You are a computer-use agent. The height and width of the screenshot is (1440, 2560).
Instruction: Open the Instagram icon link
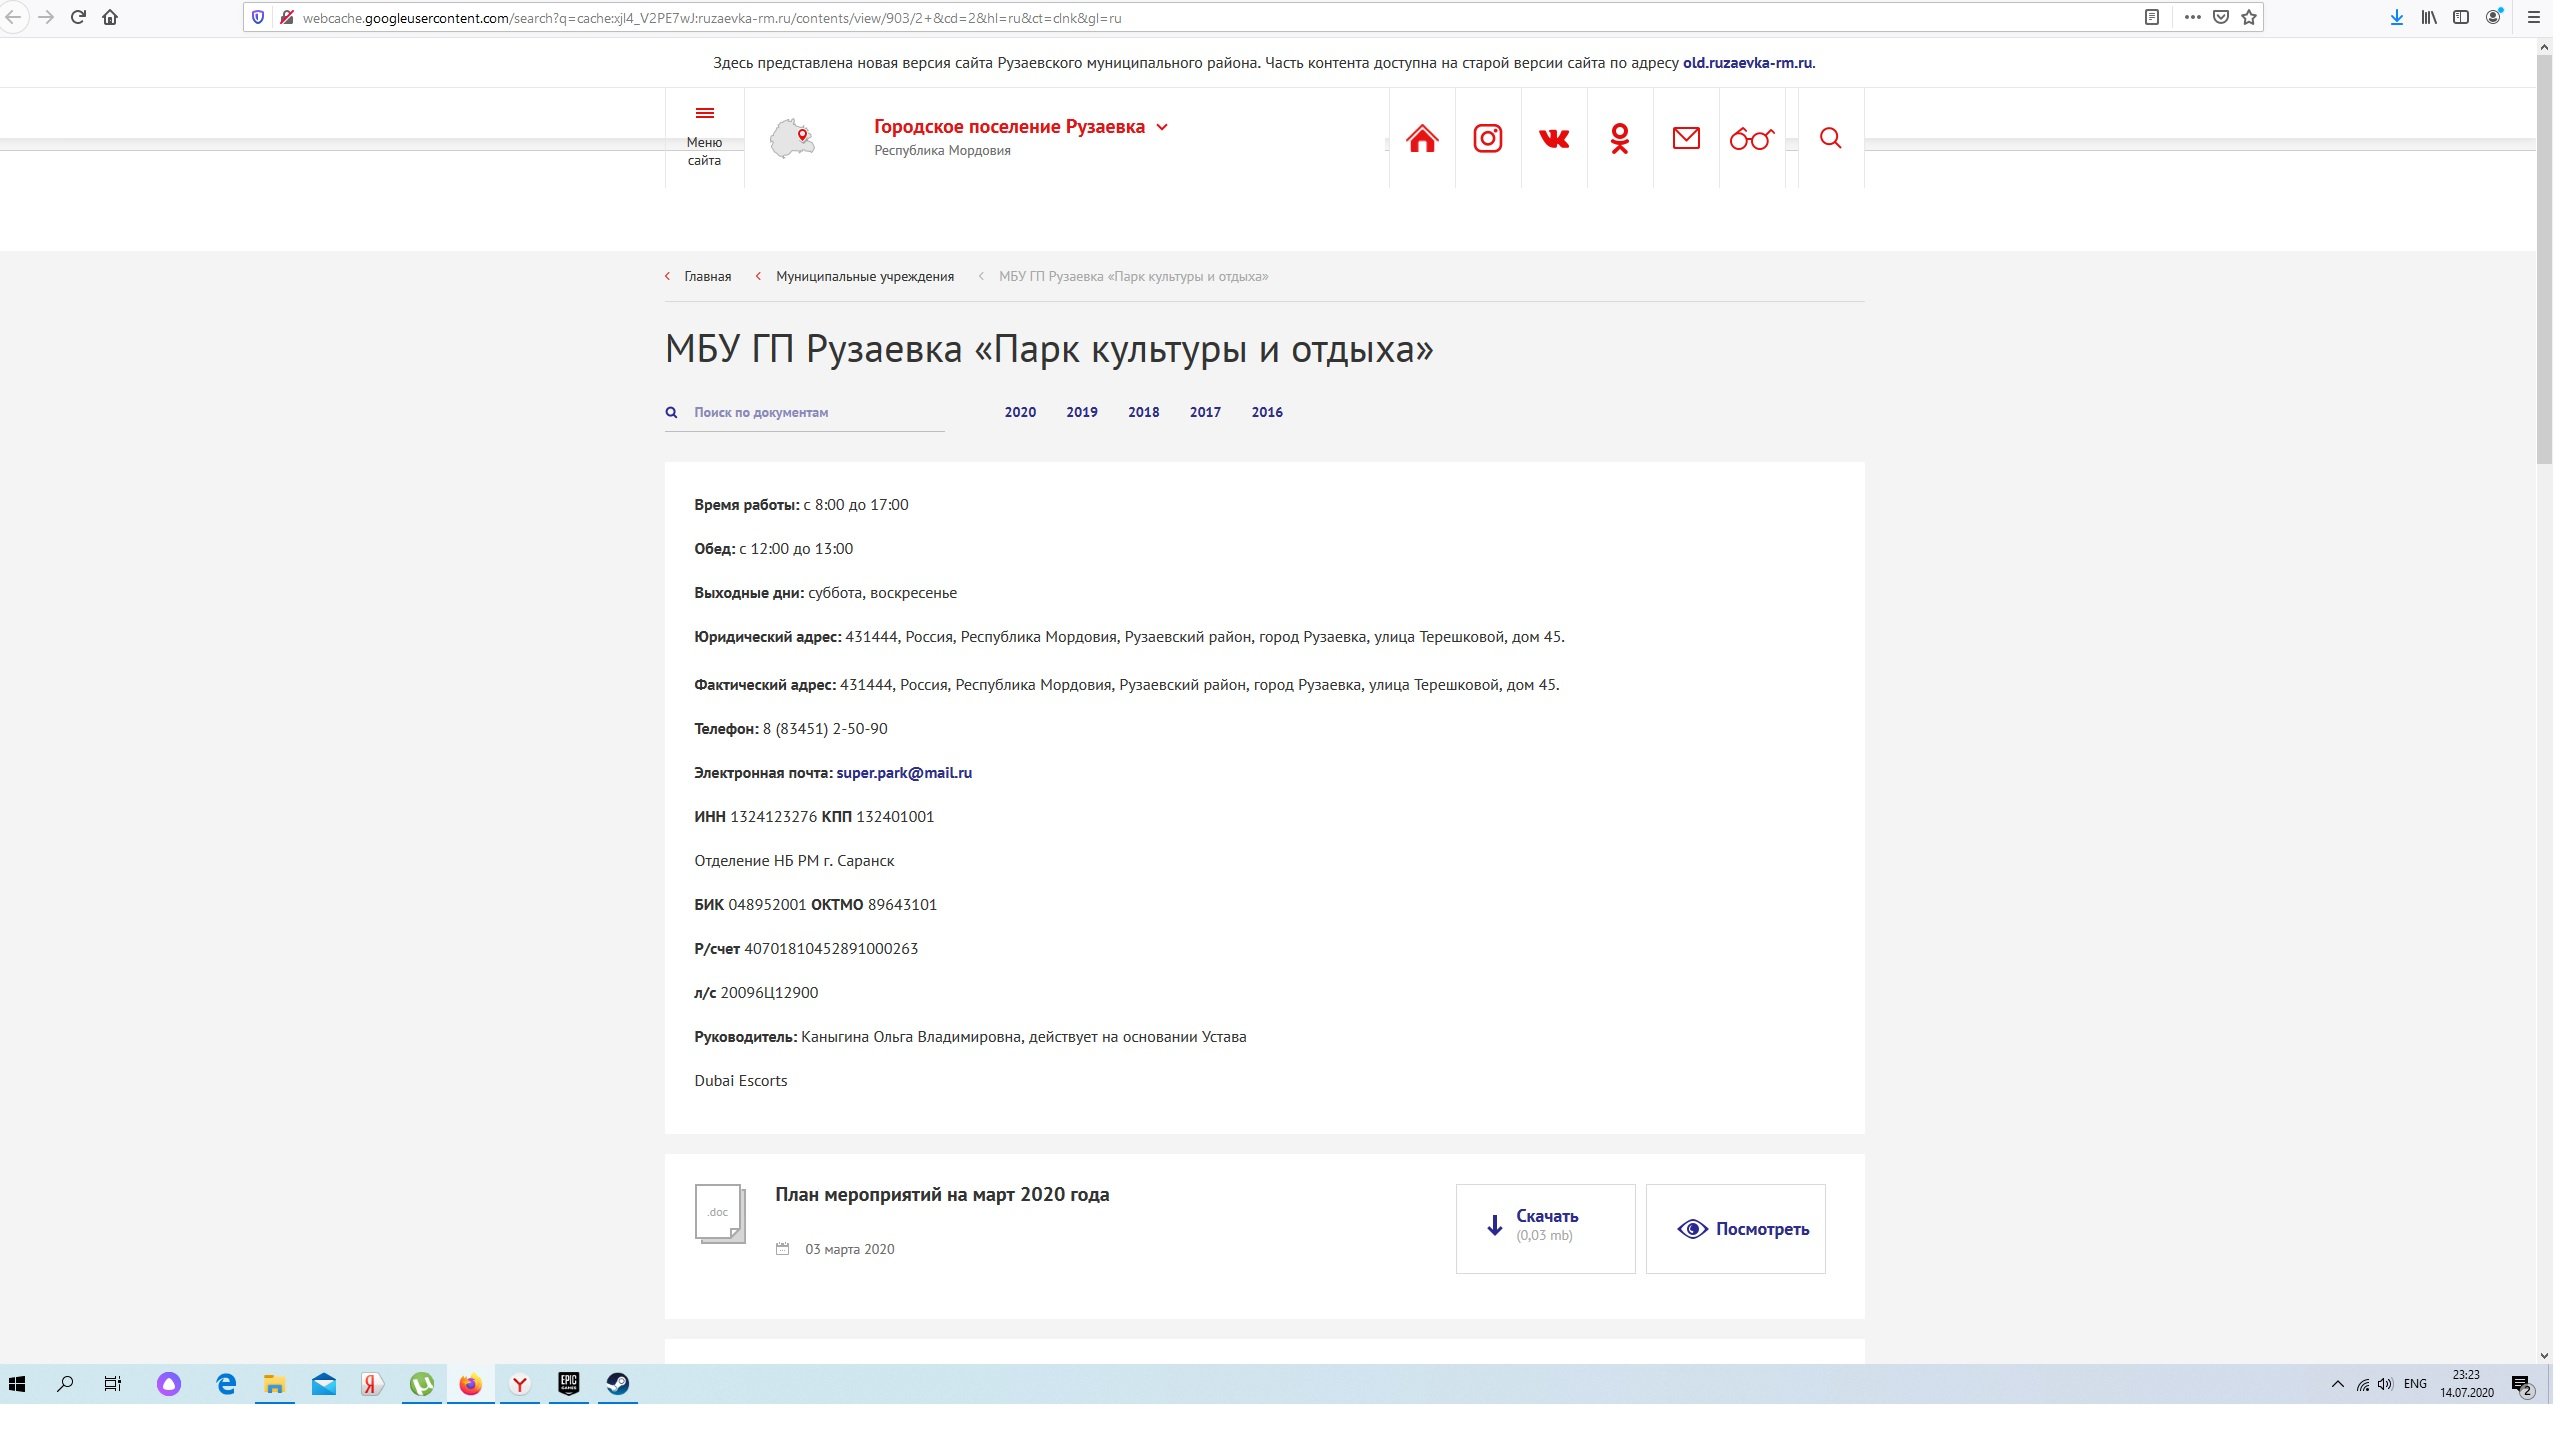pyautogui.click(x=1488, y=138)
